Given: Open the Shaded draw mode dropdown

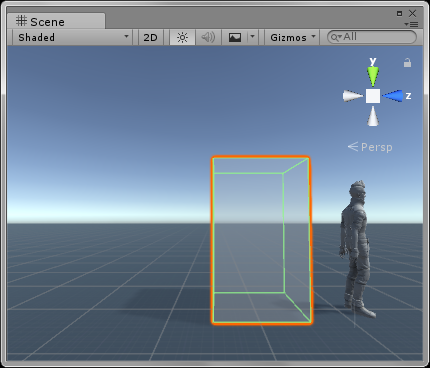Looking at the screenshot, I should [x=73, y=37].
